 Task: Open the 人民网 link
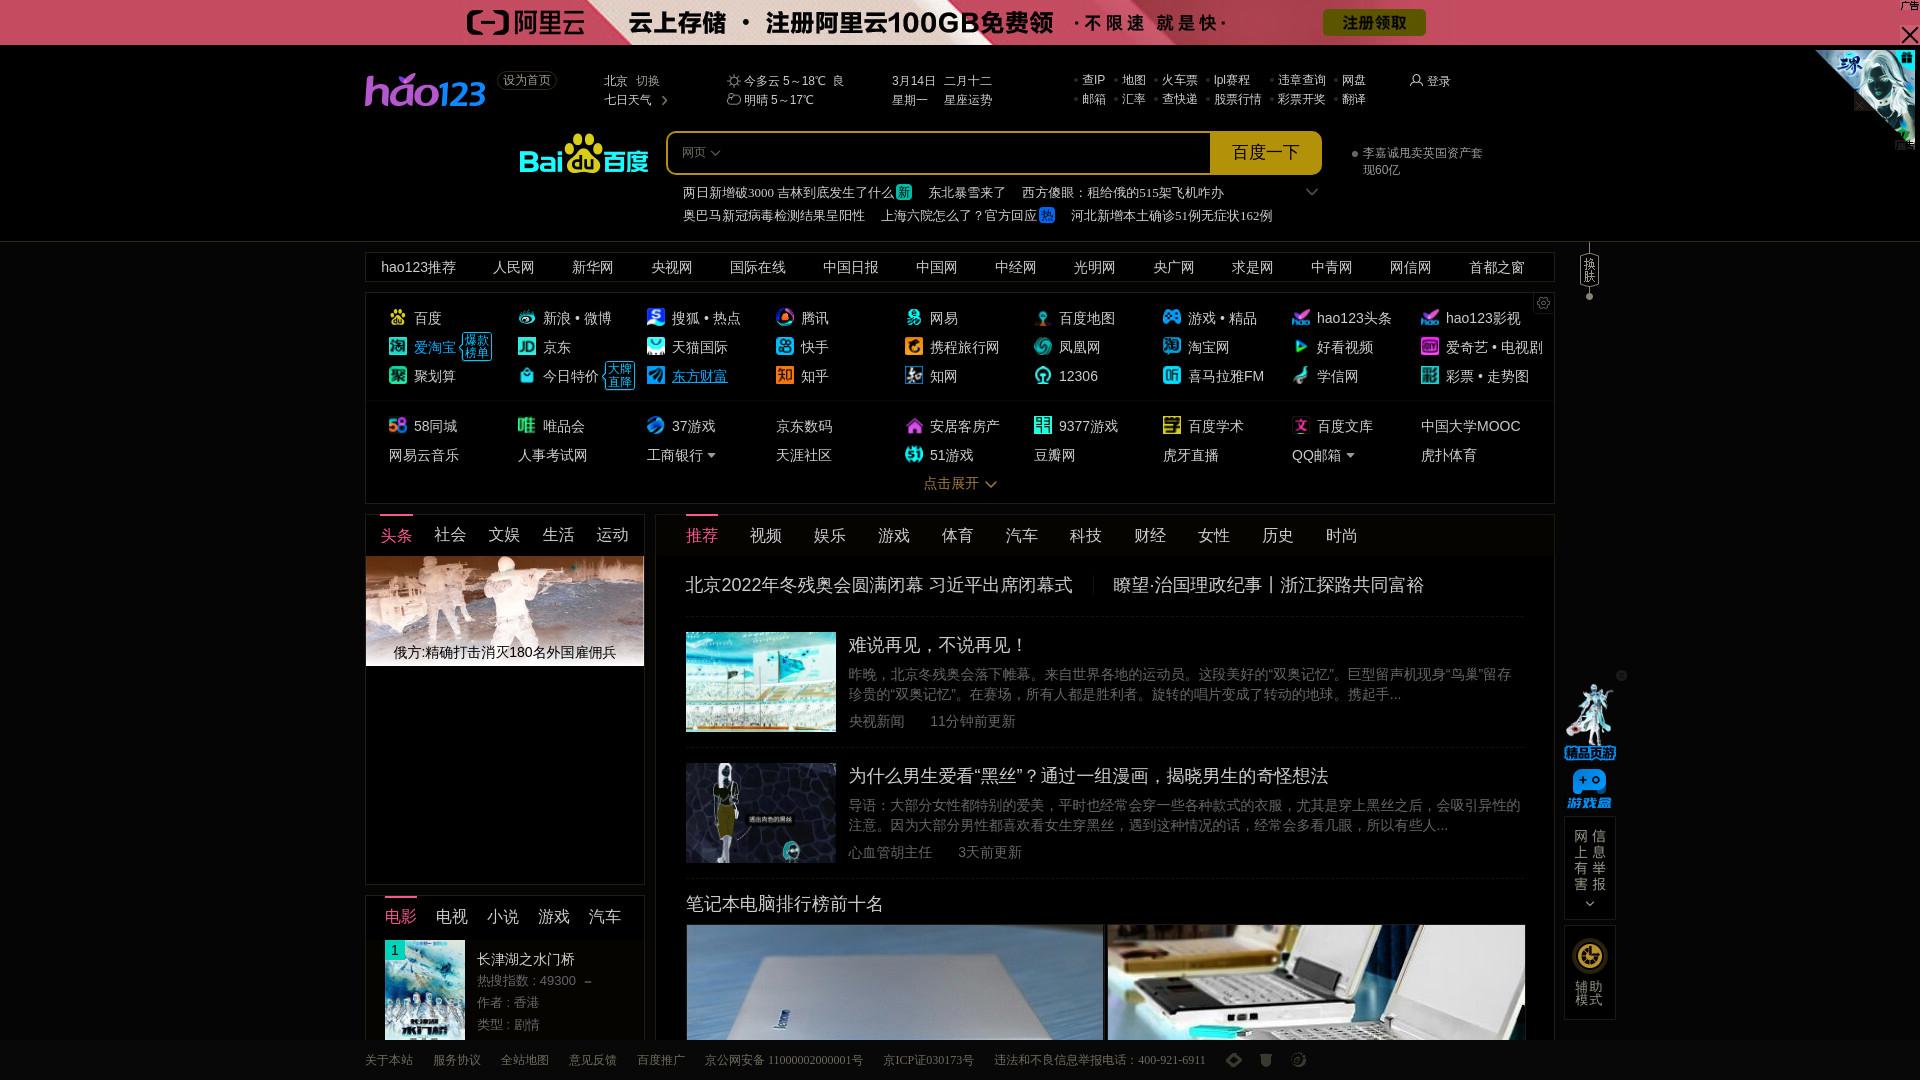point(514,268)
